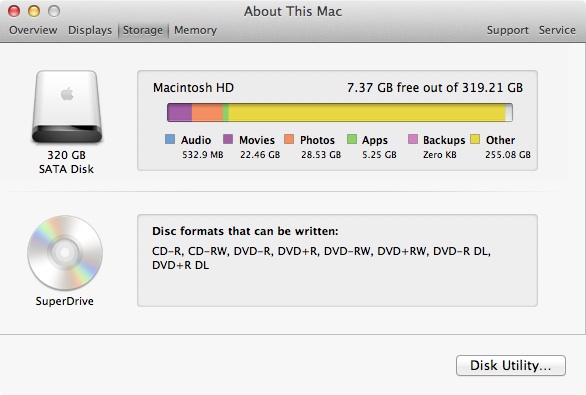Close the About This Mac window

14,11
